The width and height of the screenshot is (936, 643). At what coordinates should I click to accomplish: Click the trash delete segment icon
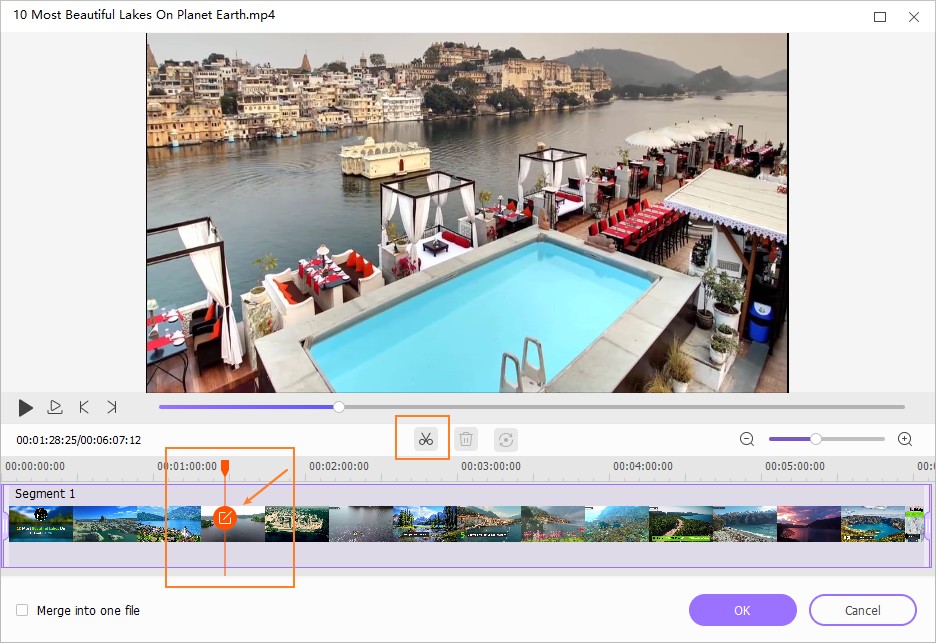465,439
